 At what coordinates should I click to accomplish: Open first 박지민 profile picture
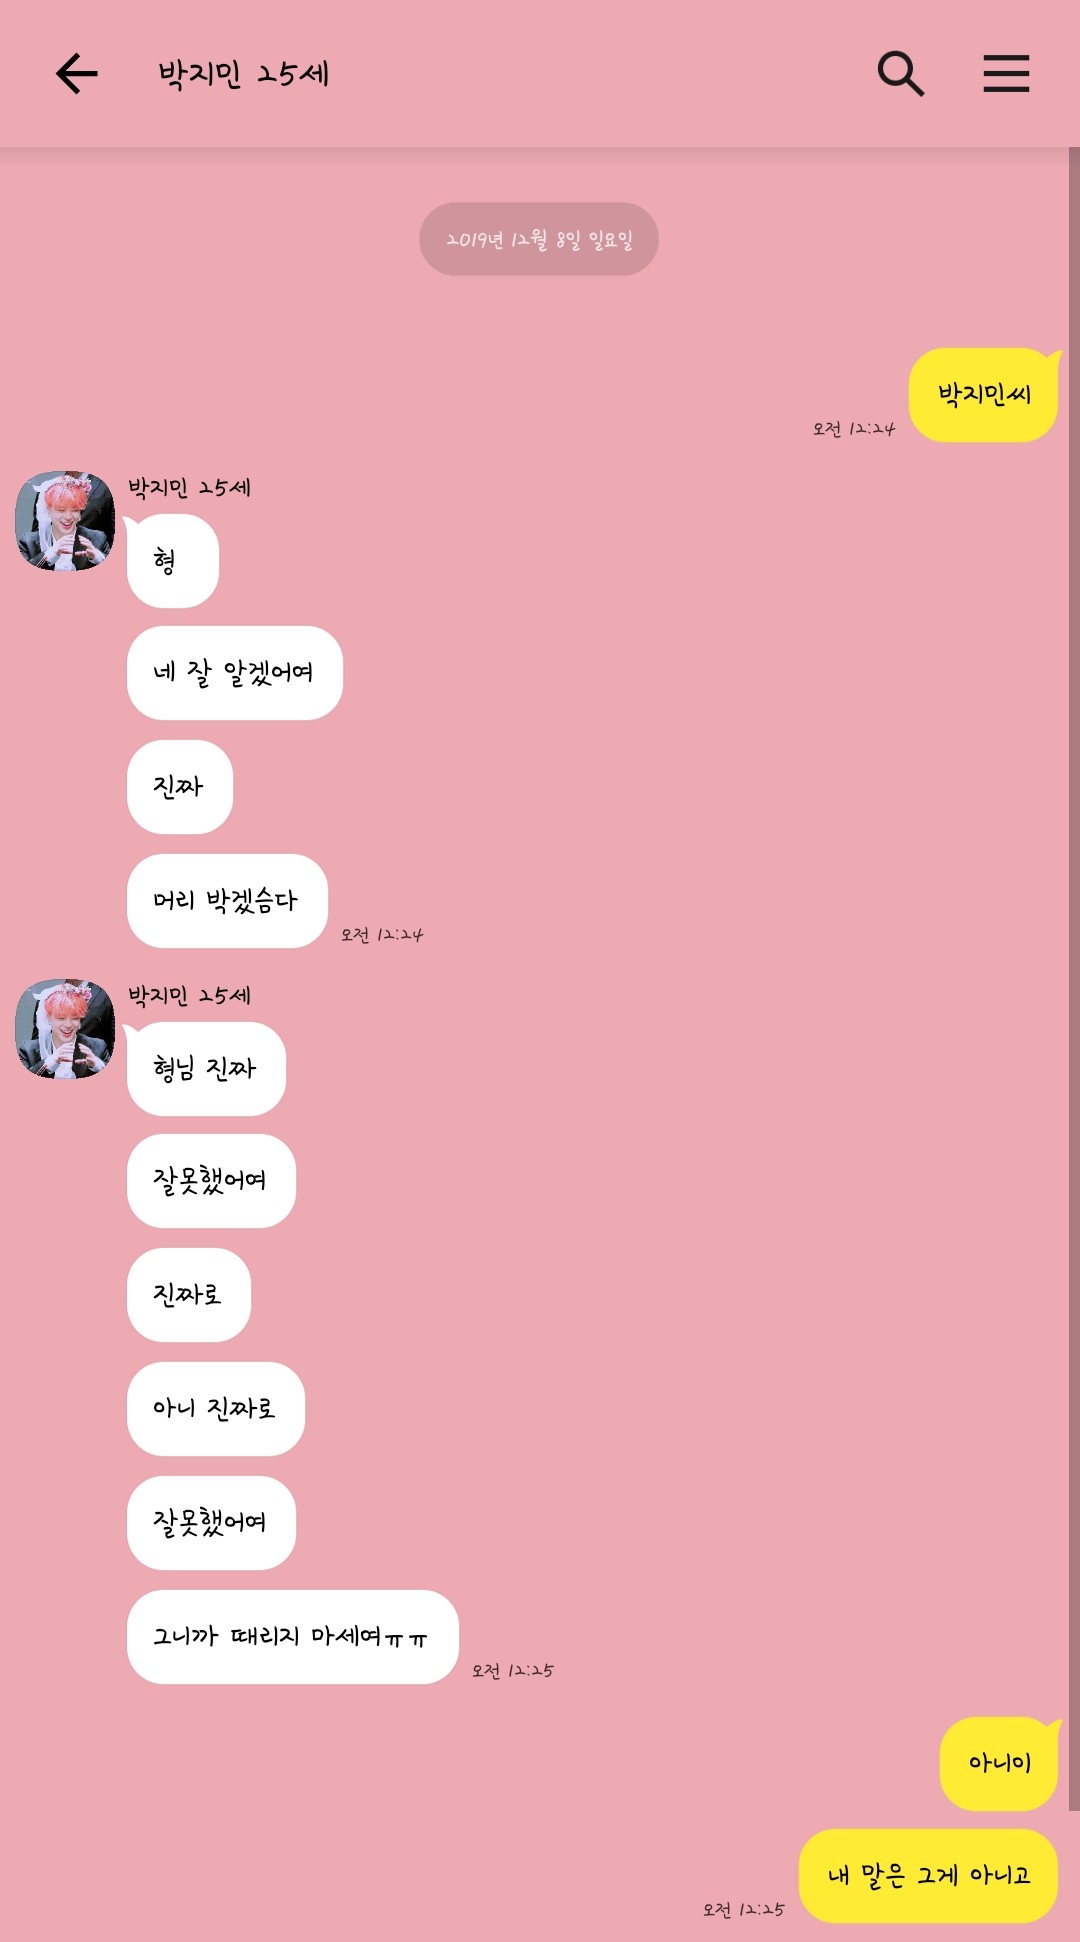pos(65,521)
